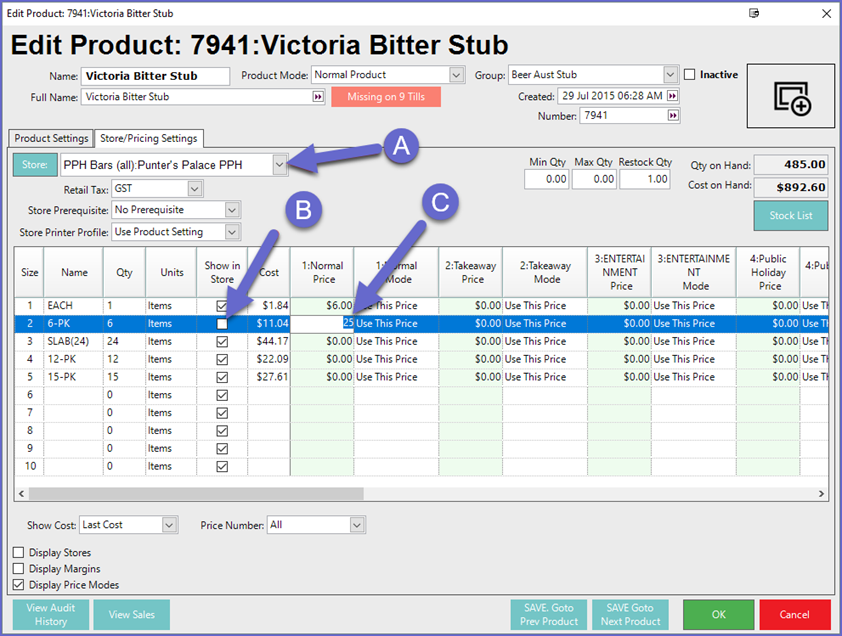
Task: Open the Retail Tax dropdown
Action: 195,189
